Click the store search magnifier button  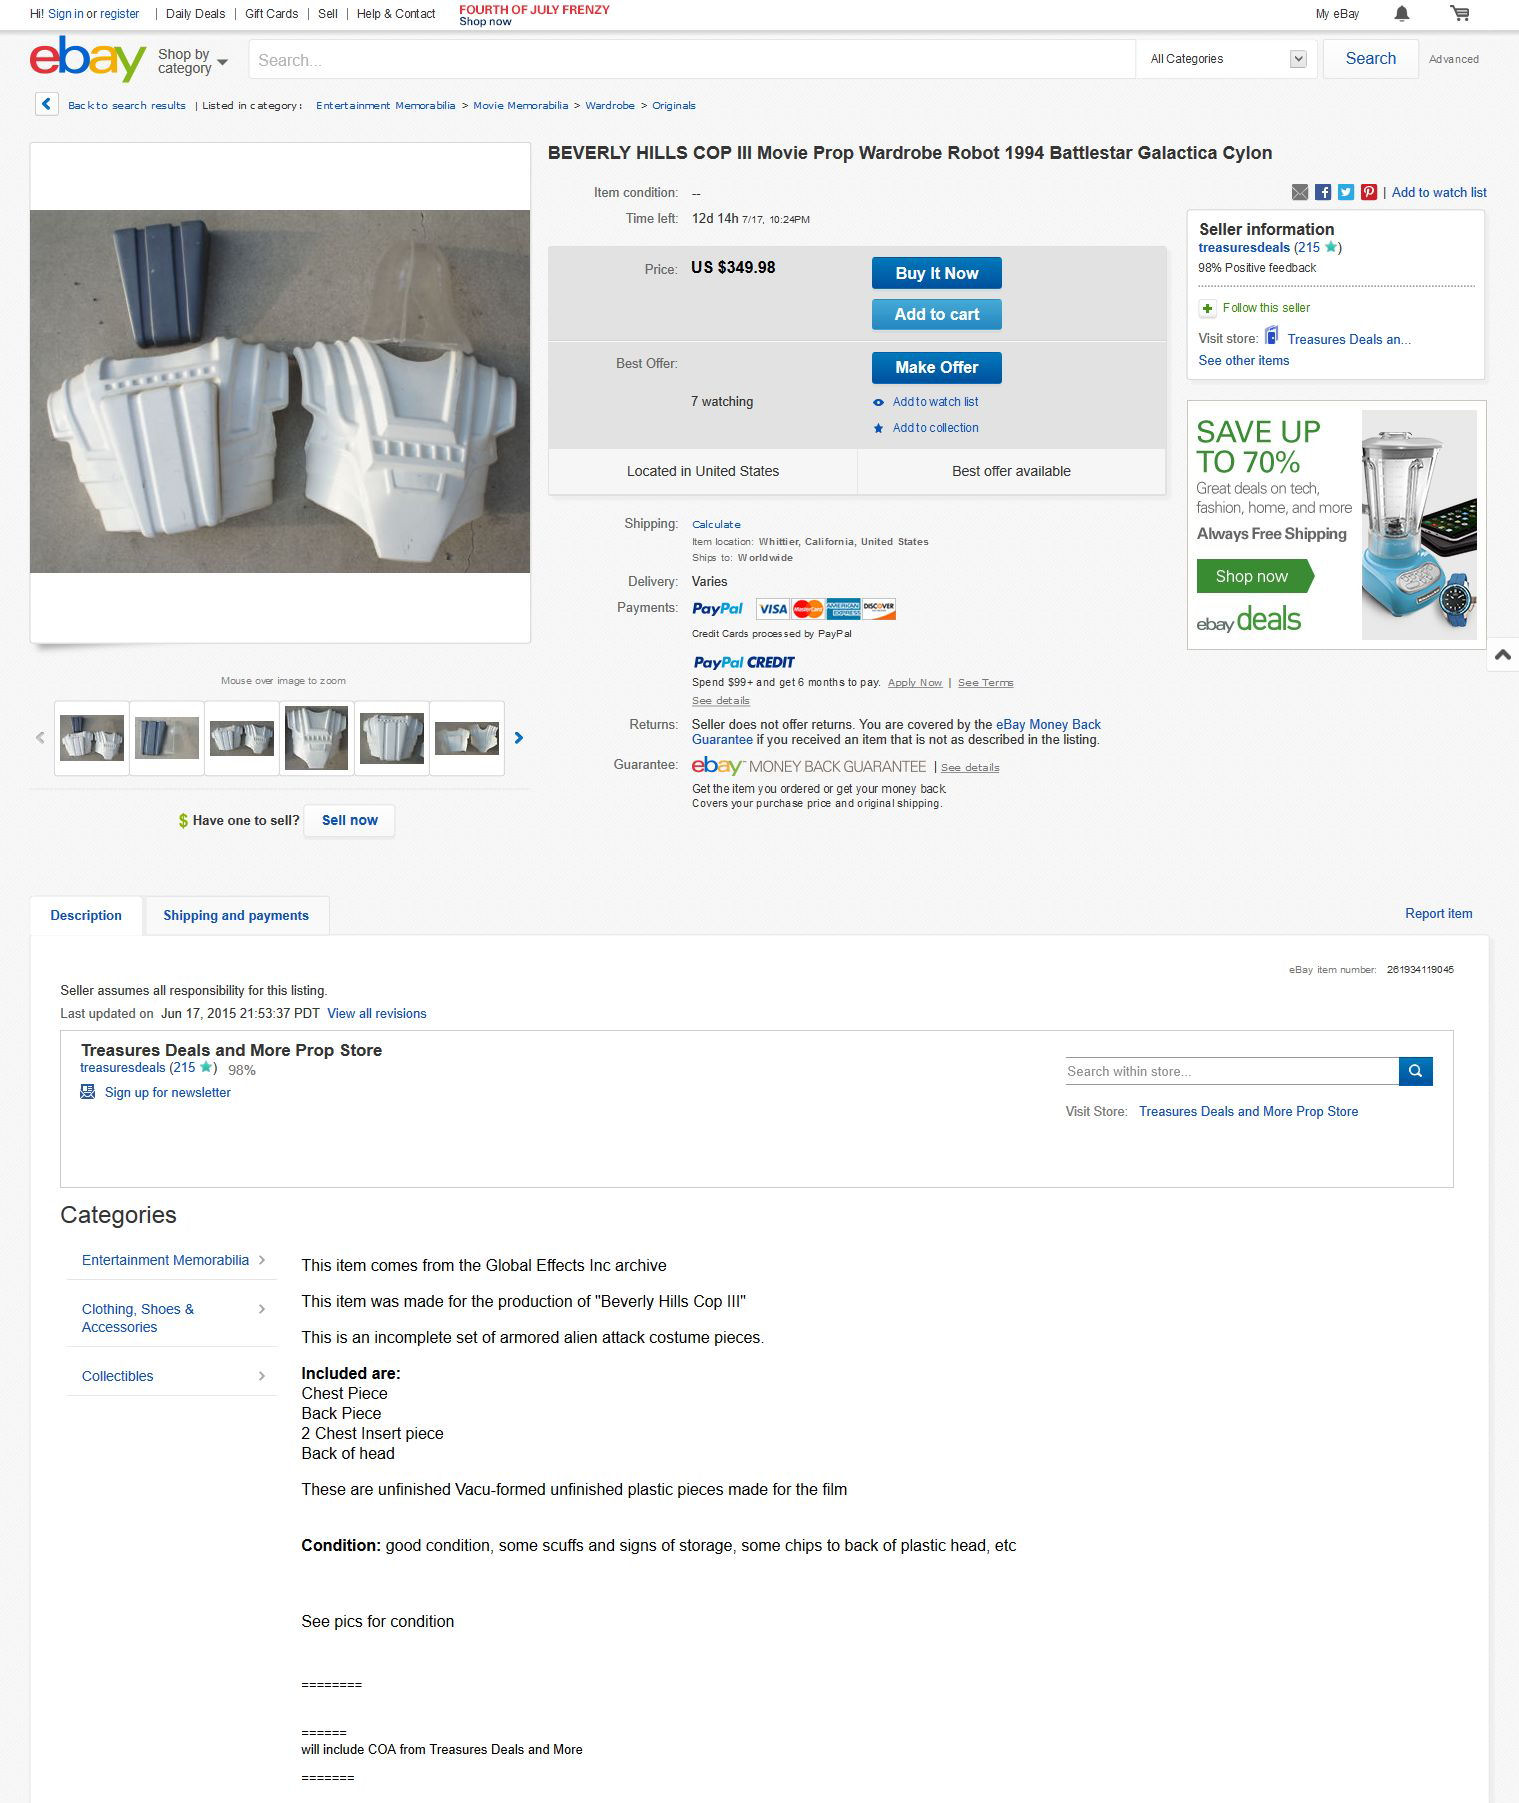[x=1416, y=1071]
